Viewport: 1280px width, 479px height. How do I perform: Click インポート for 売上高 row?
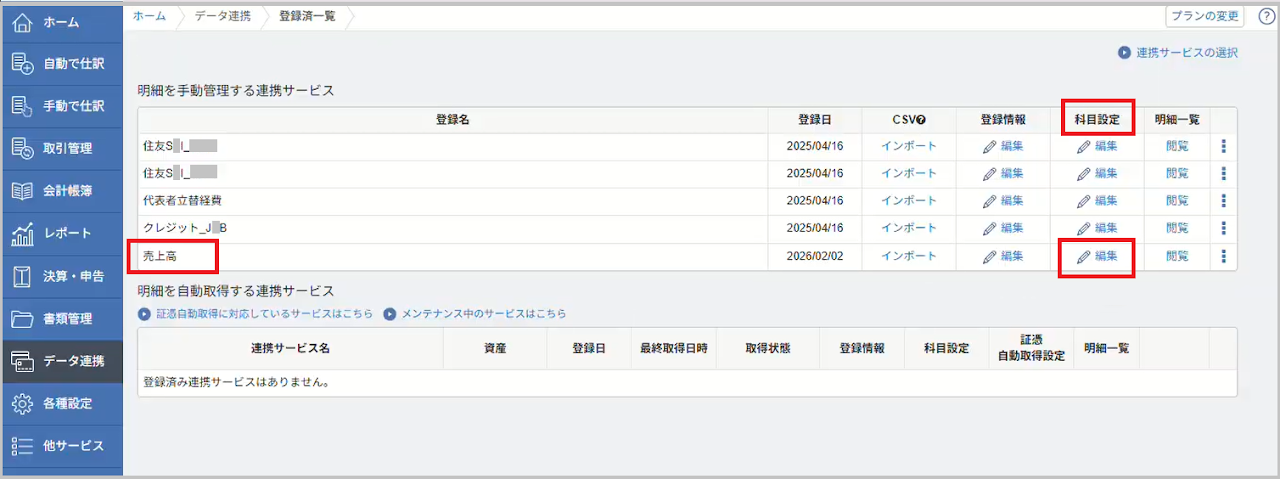pos(909,256)
